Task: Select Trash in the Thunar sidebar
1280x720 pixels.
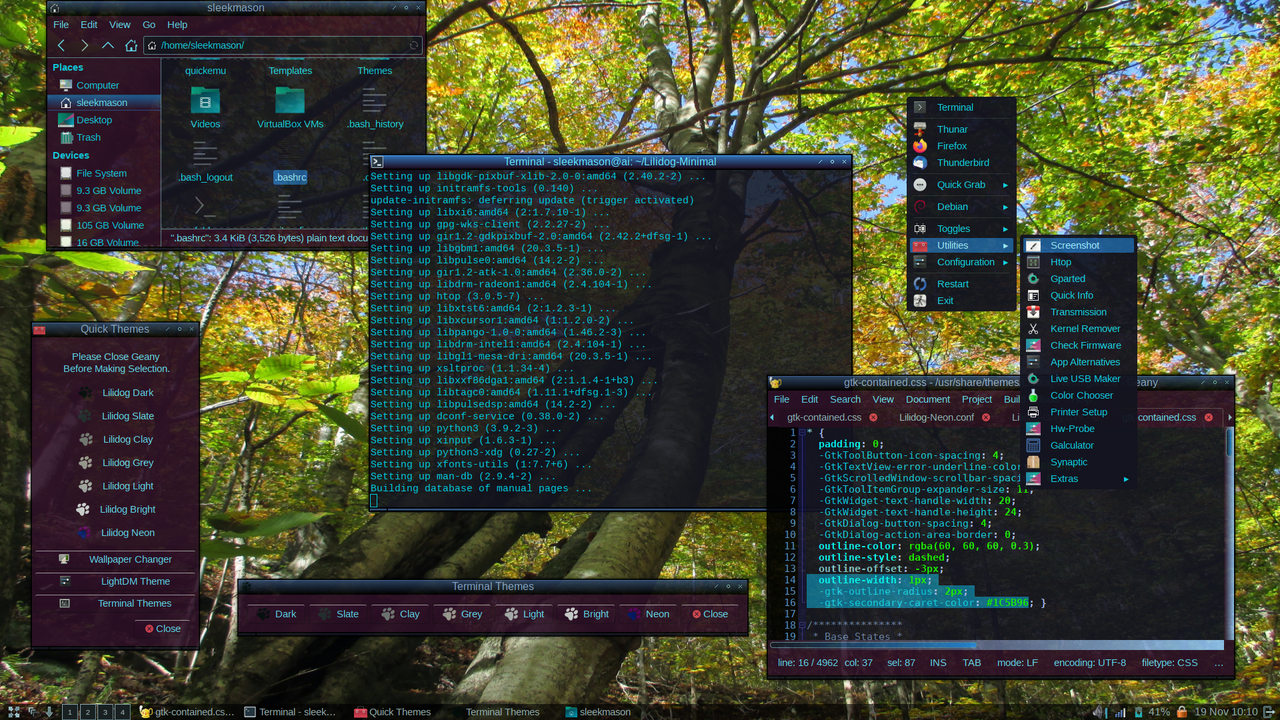Action: click(x=104, y=138)
